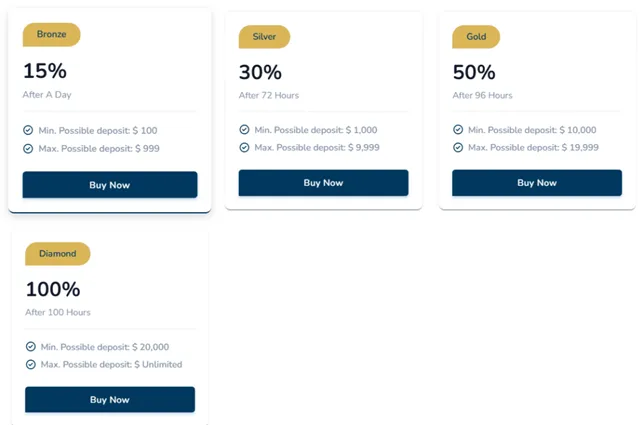The height and width of the screenshot is (425, 643).
Task: Select the Diamond plan badge
Action: pyautogui.click(x=57, y=254)
